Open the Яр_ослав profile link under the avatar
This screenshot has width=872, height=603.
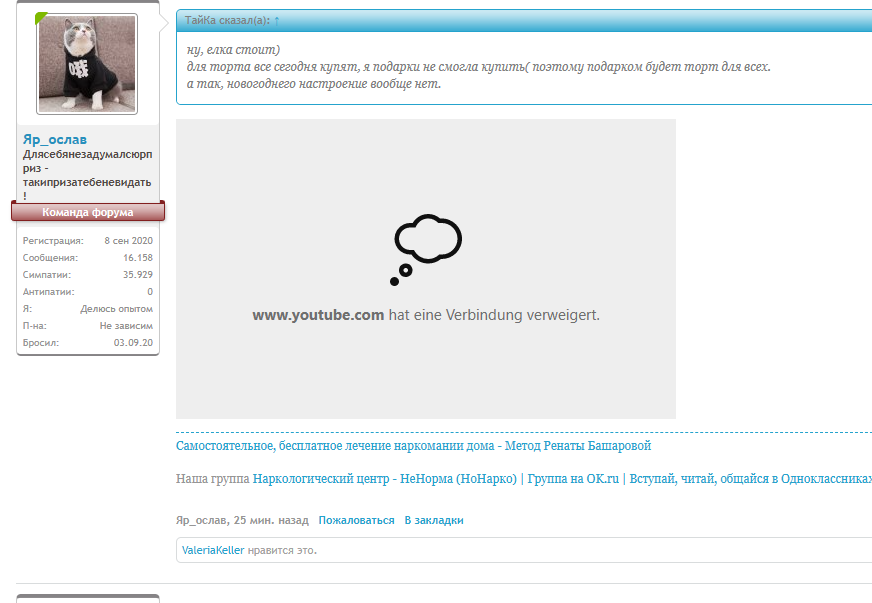click(x=55, y=139)
